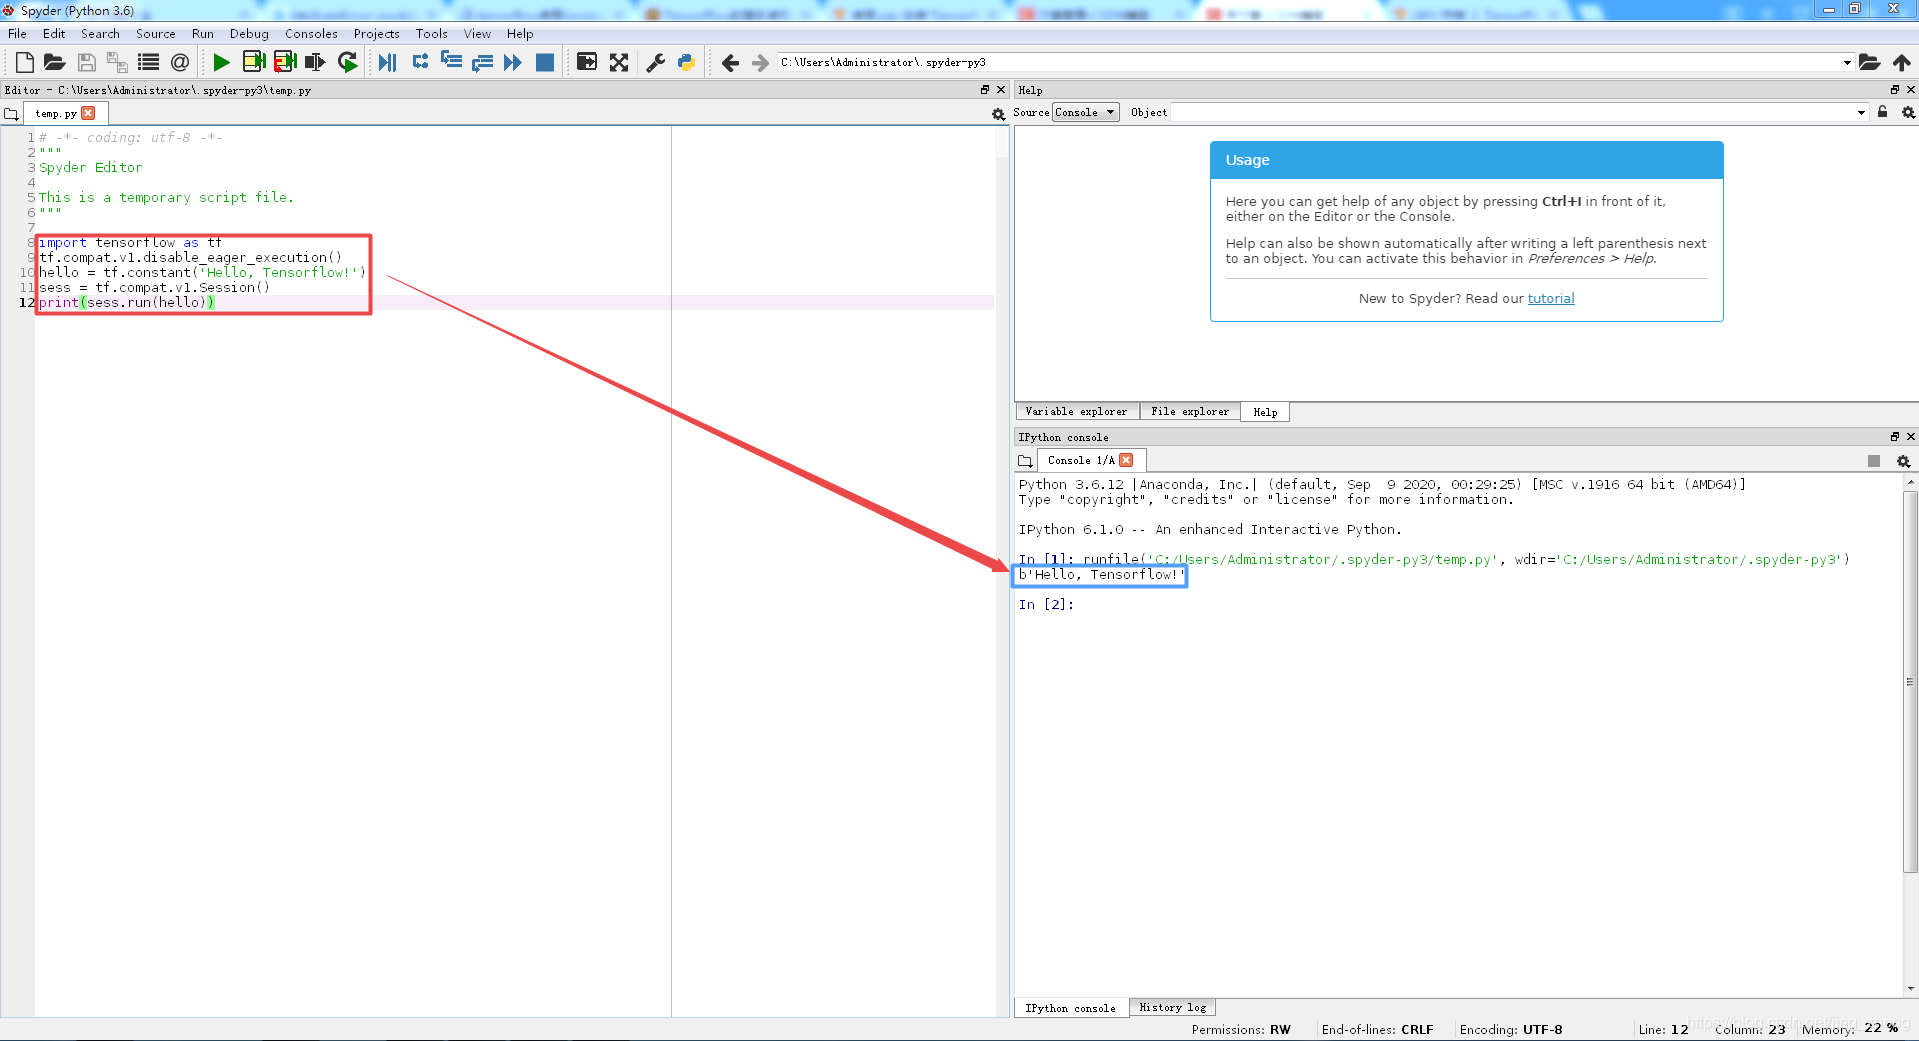The width and height of the screenshot is (1919, 1041).
Task: Open the Projects menu
Action: click(x=376, y=33)
